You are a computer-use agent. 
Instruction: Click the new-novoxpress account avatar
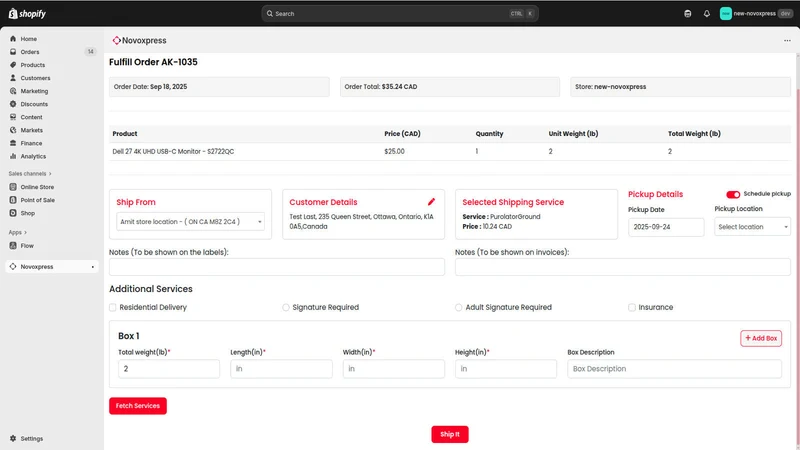(726, 14)
